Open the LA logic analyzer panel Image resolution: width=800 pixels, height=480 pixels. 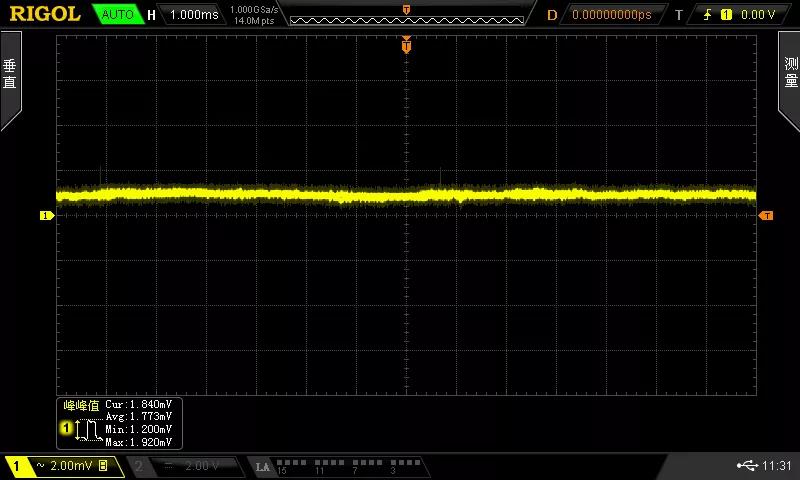[338, 466]
